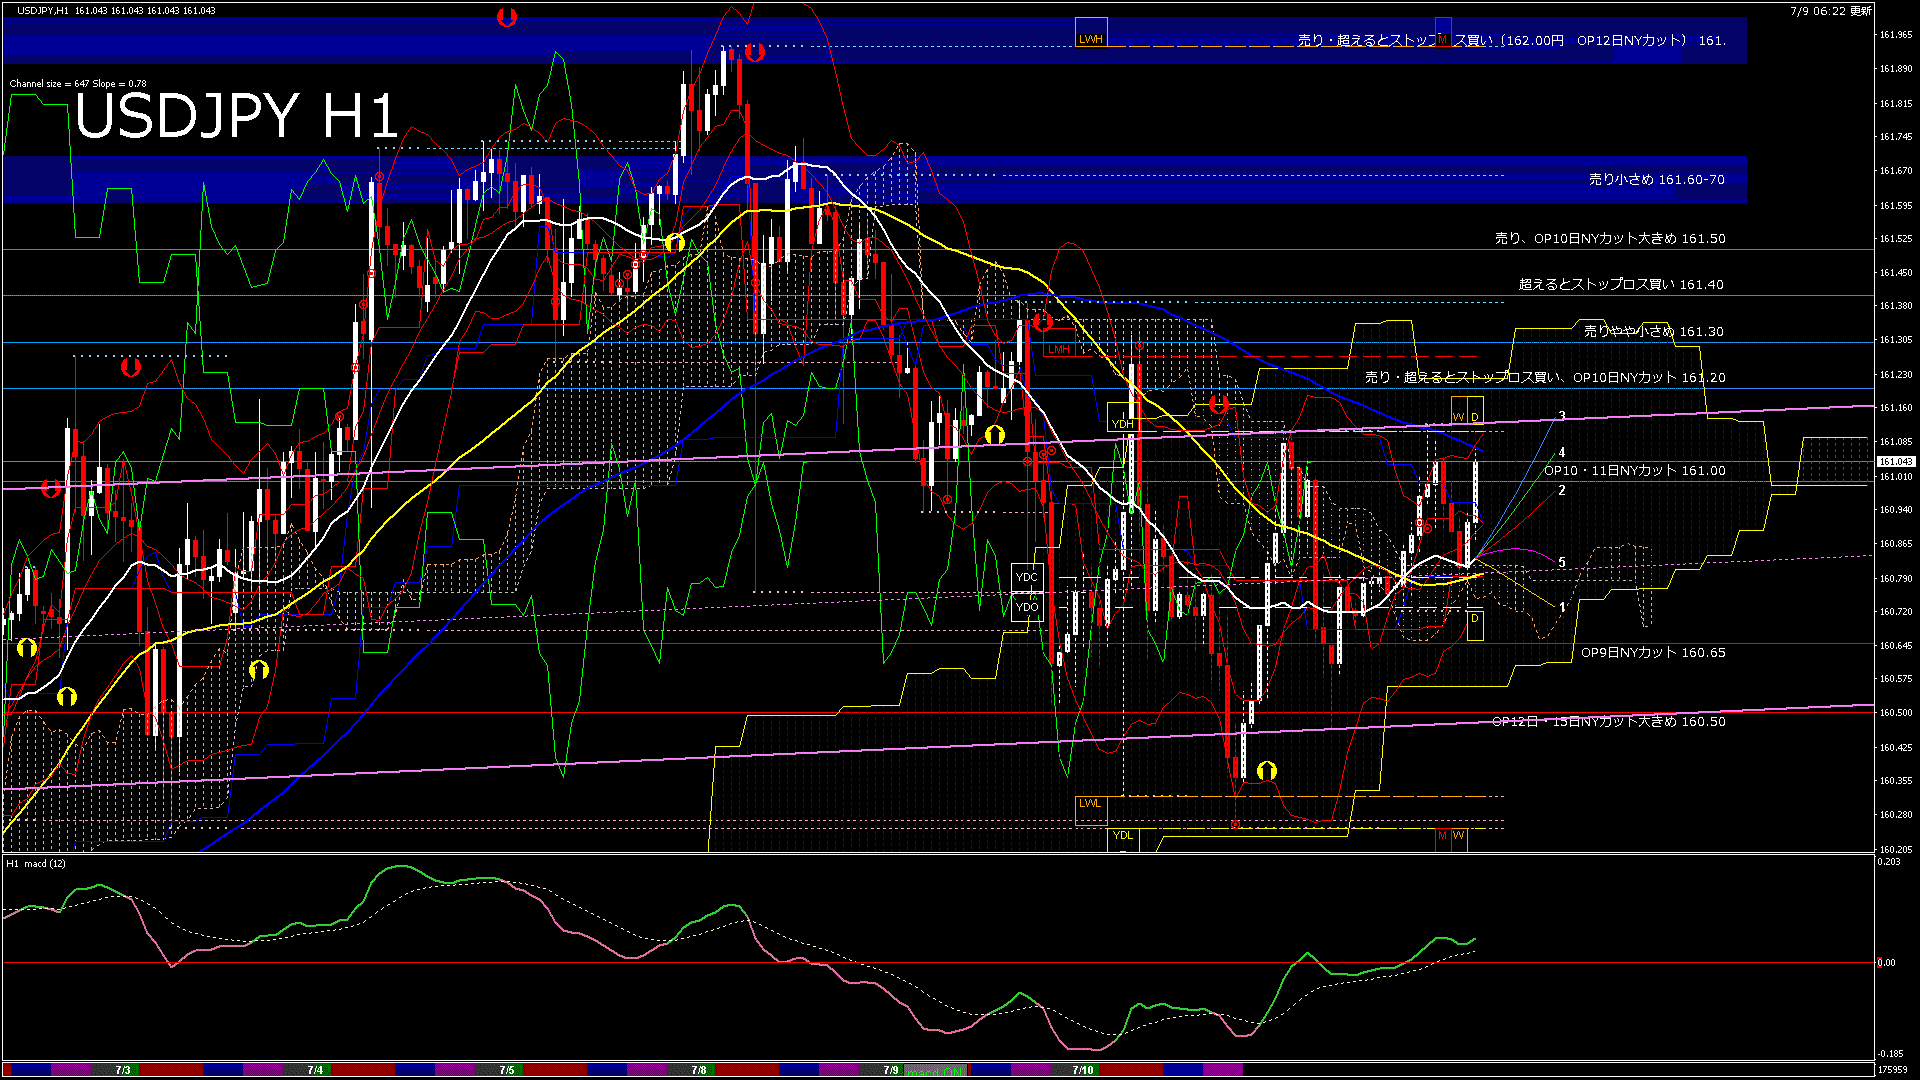1920x1080 pixels.
Task: Select the white YDC label box
Action: 1026,577
